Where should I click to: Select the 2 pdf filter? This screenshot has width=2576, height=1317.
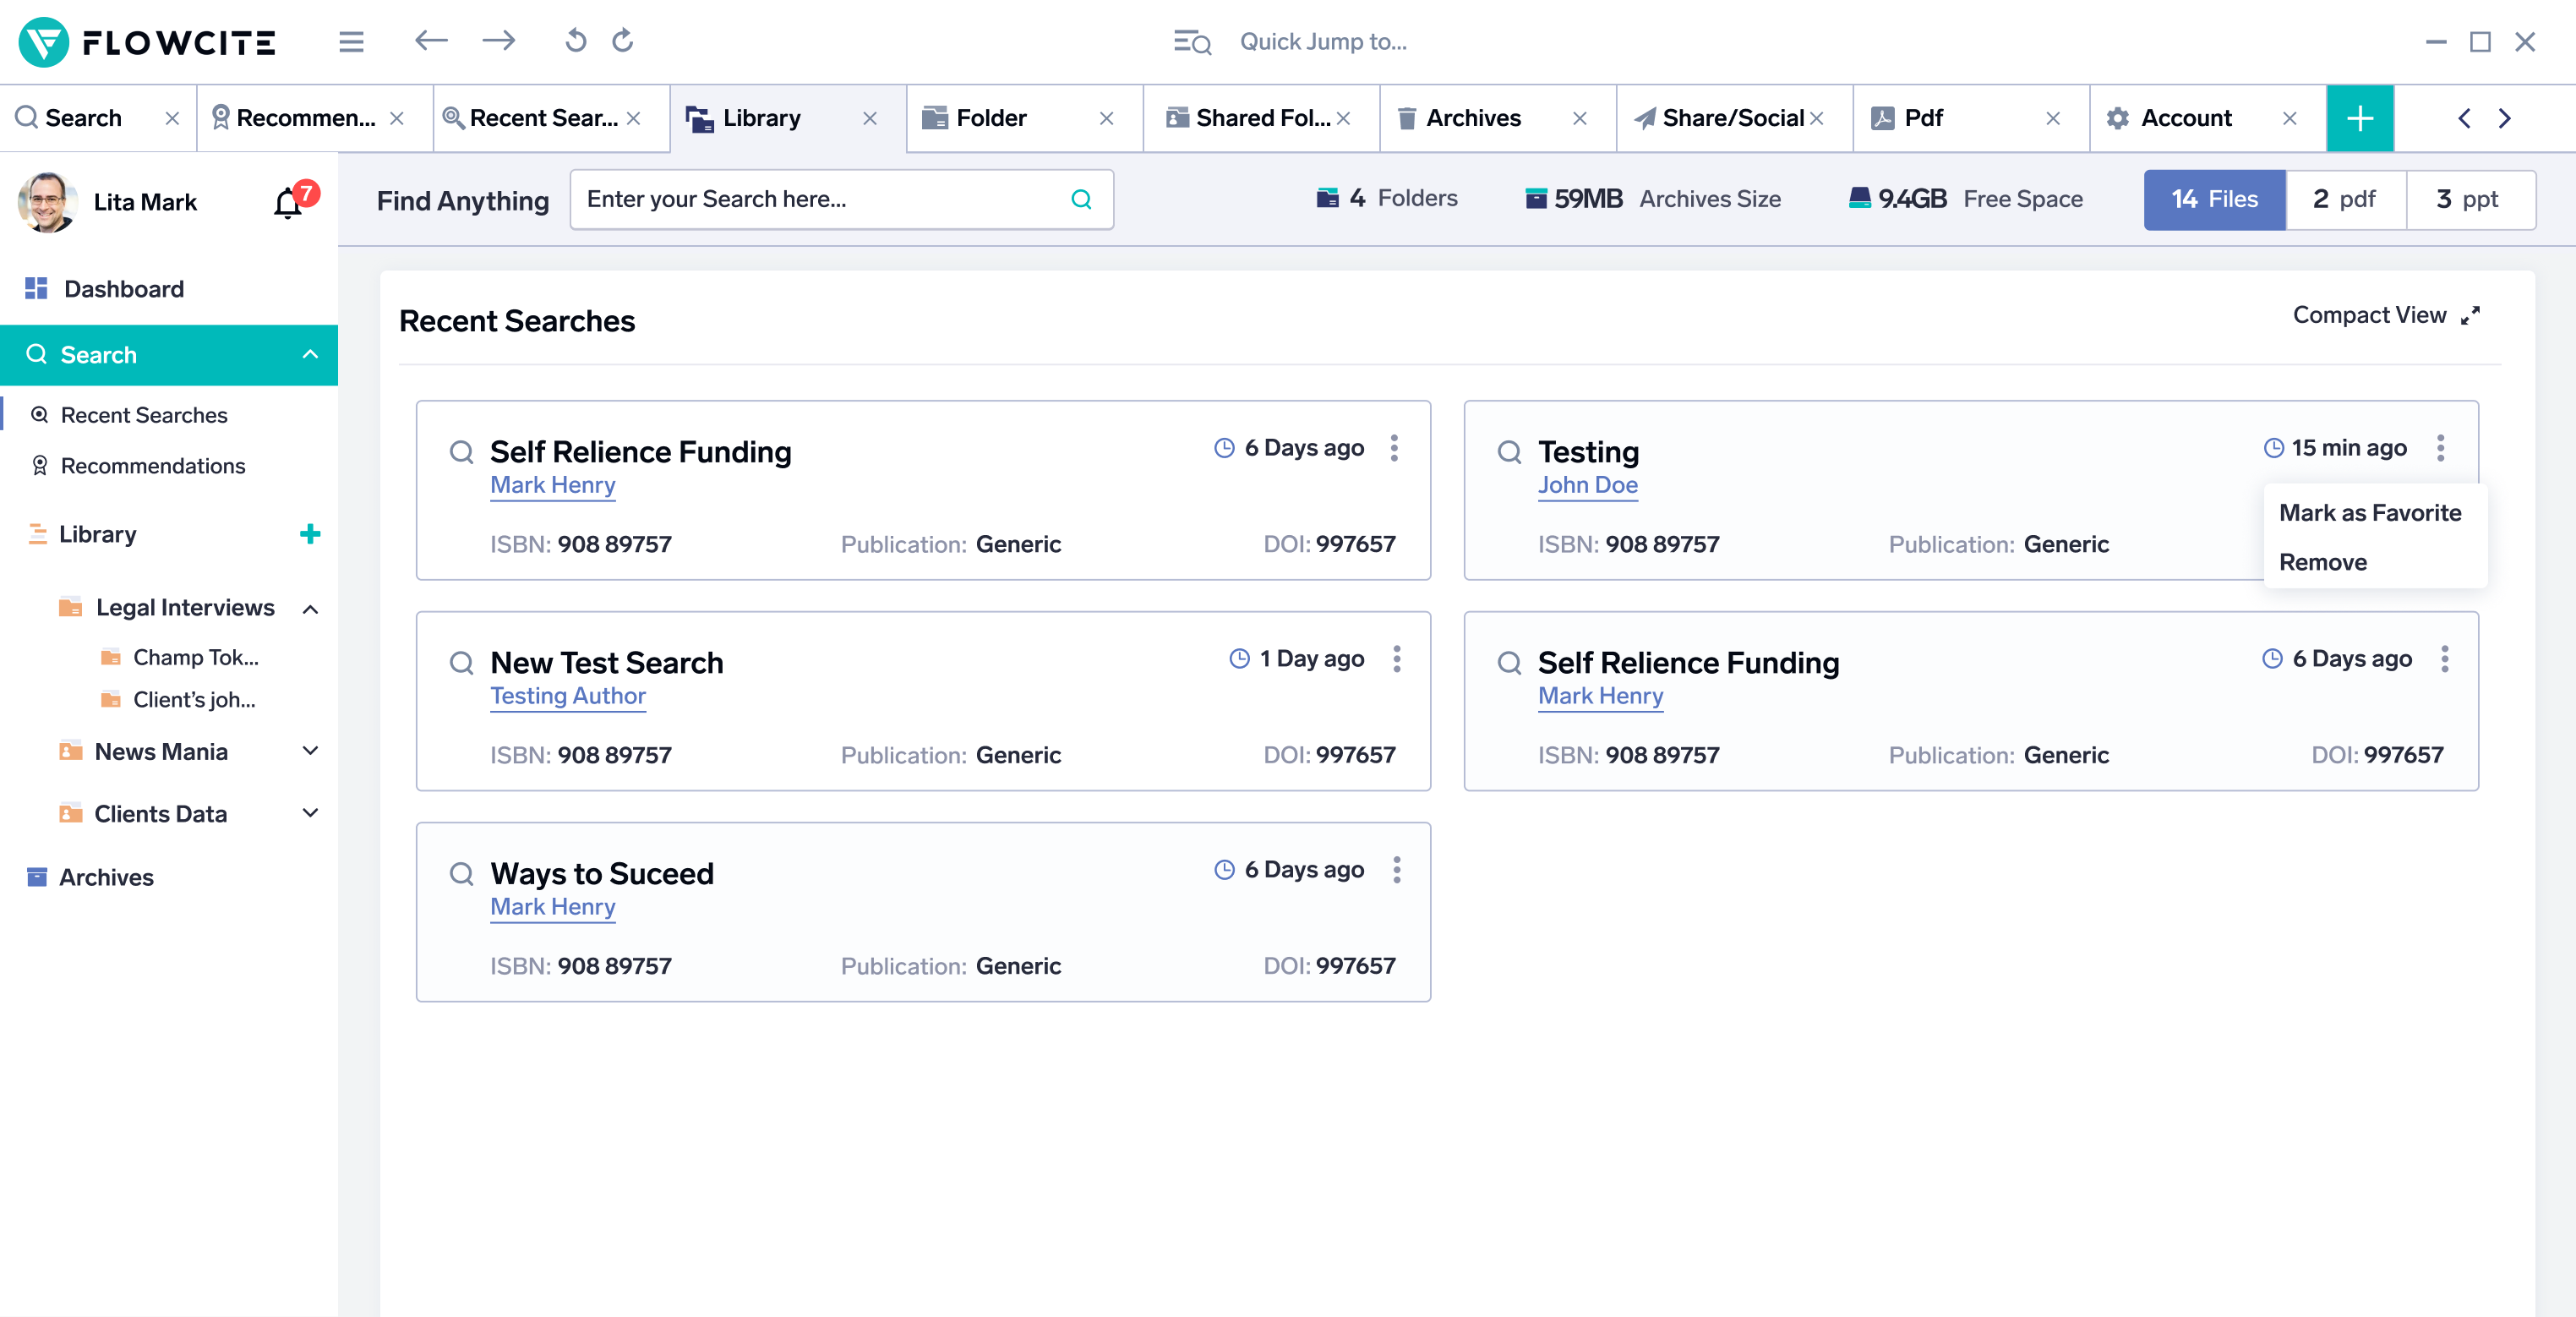click(2345, 199)
